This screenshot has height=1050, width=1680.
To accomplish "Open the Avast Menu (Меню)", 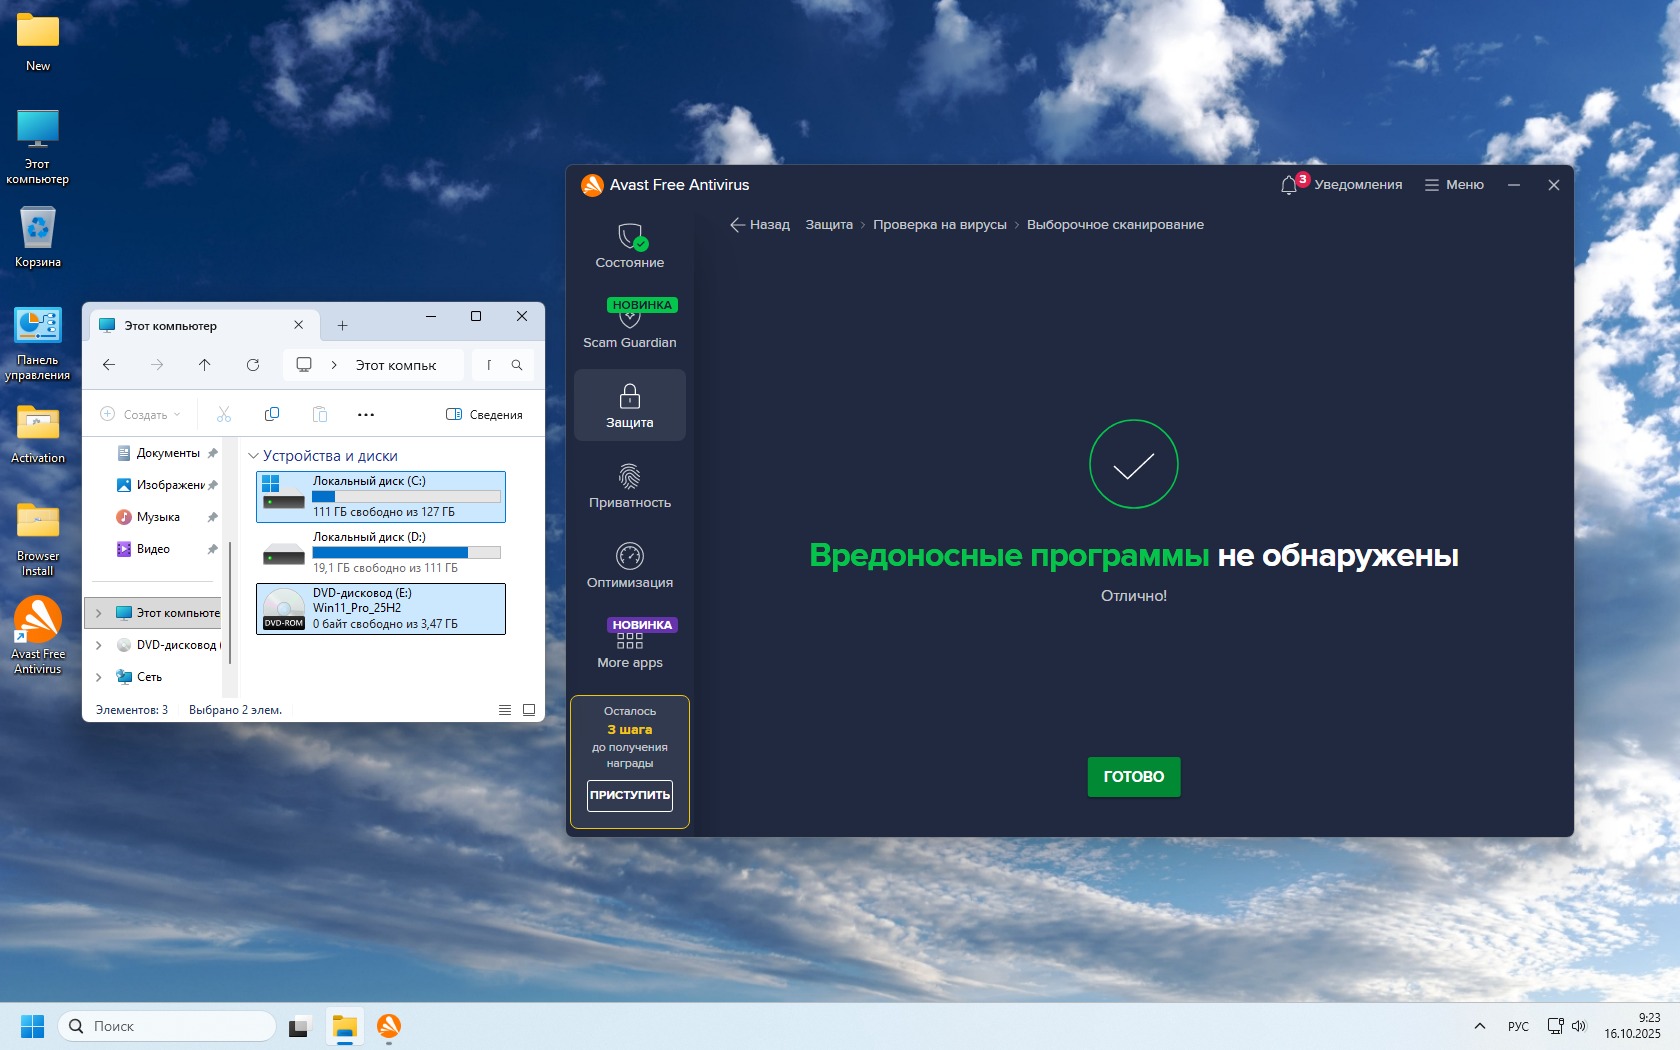I will [x=1454, y=185].
